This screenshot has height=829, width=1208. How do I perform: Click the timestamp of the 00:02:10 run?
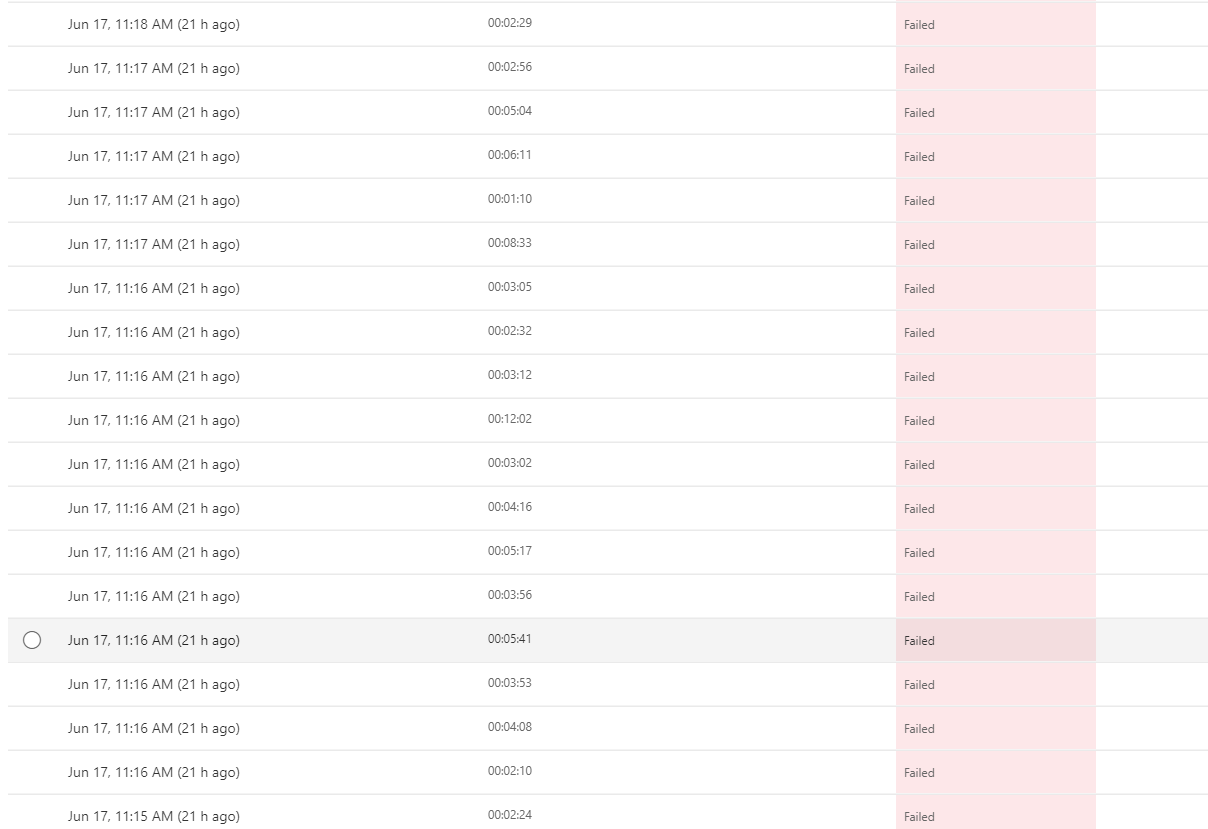tap(153, 772)
